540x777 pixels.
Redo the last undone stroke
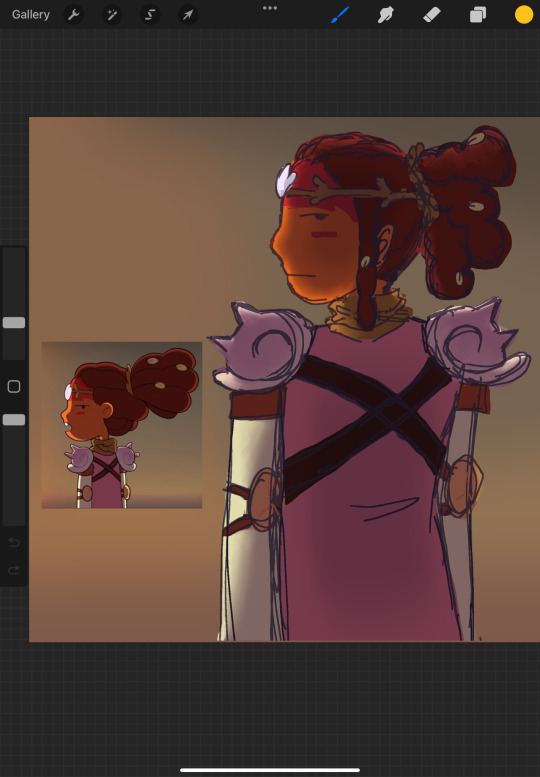14,570
